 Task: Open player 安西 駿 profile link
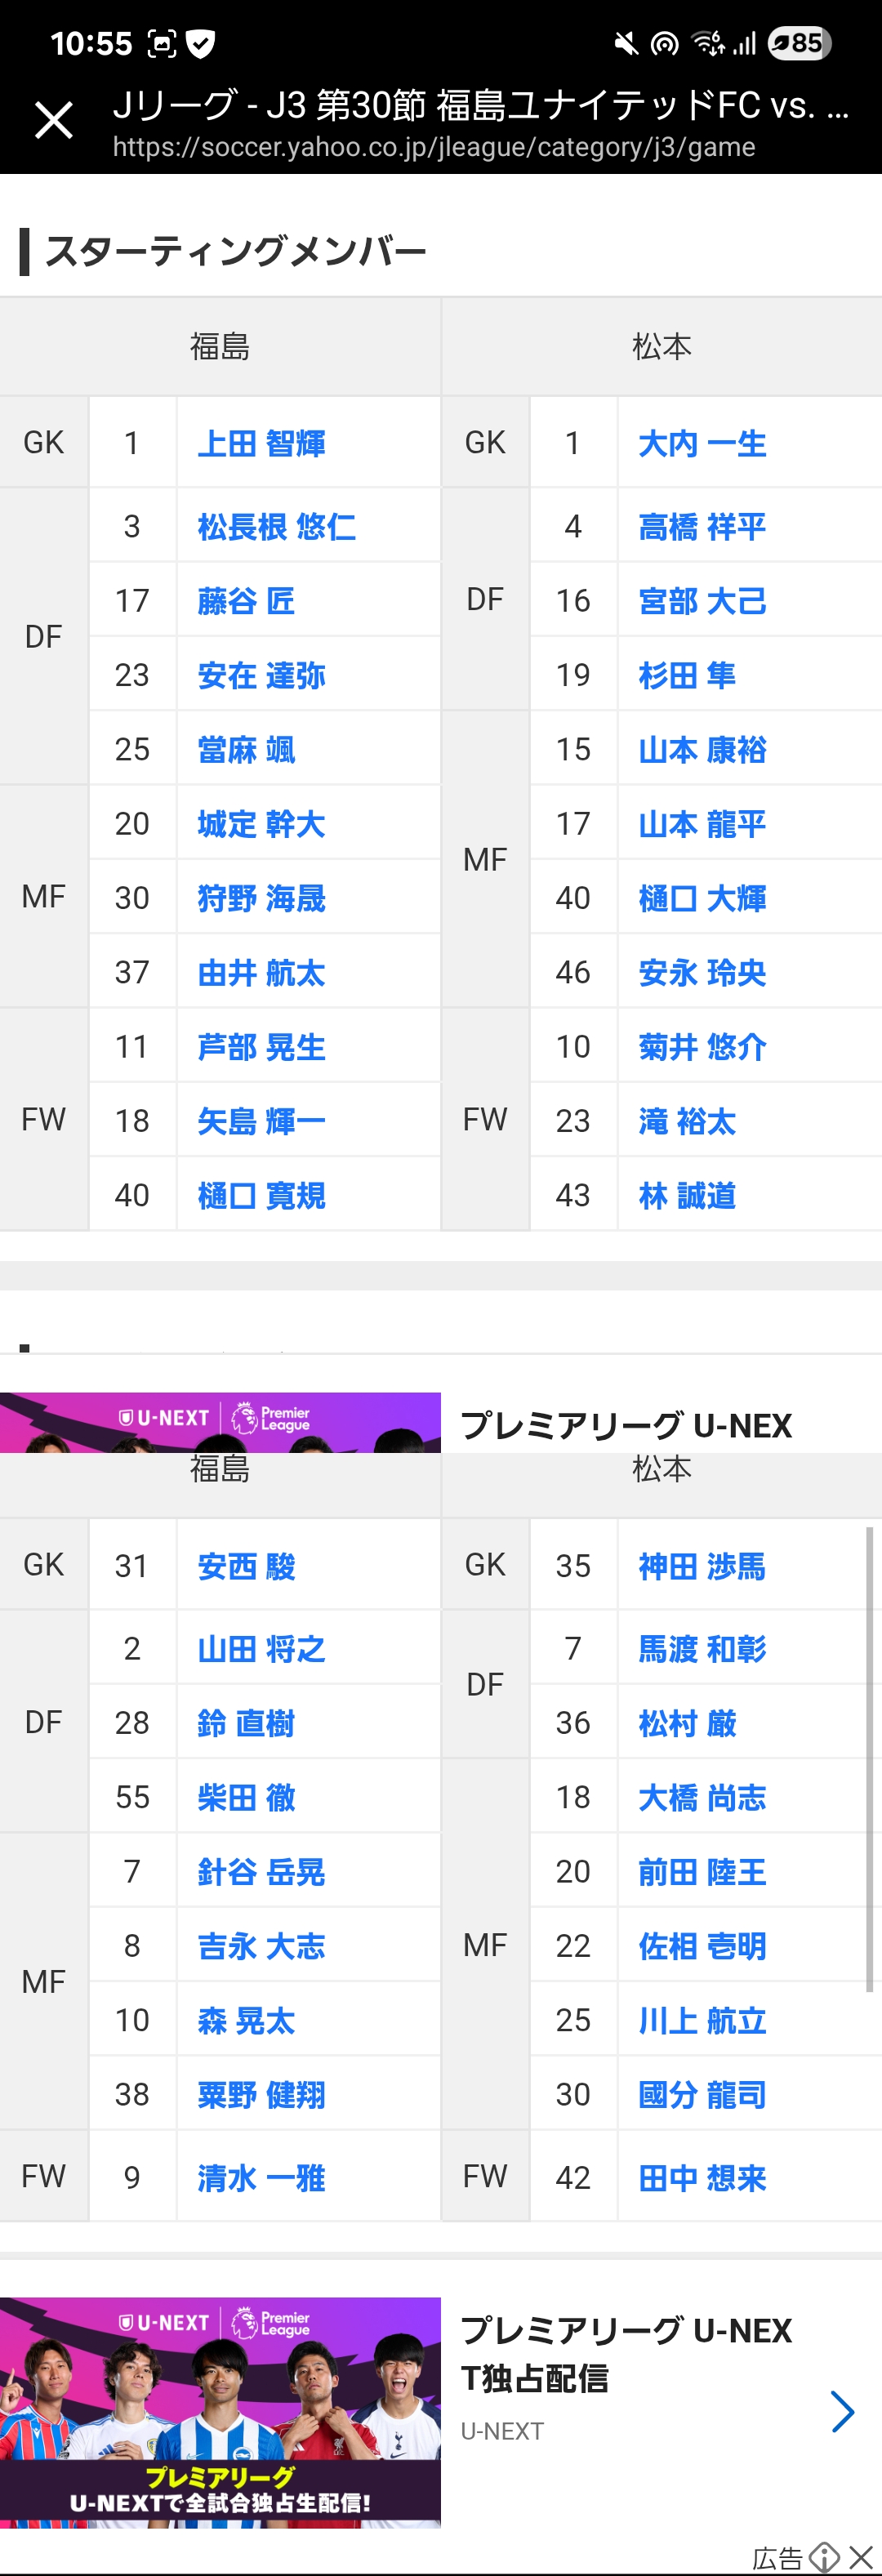(246, 1566)
